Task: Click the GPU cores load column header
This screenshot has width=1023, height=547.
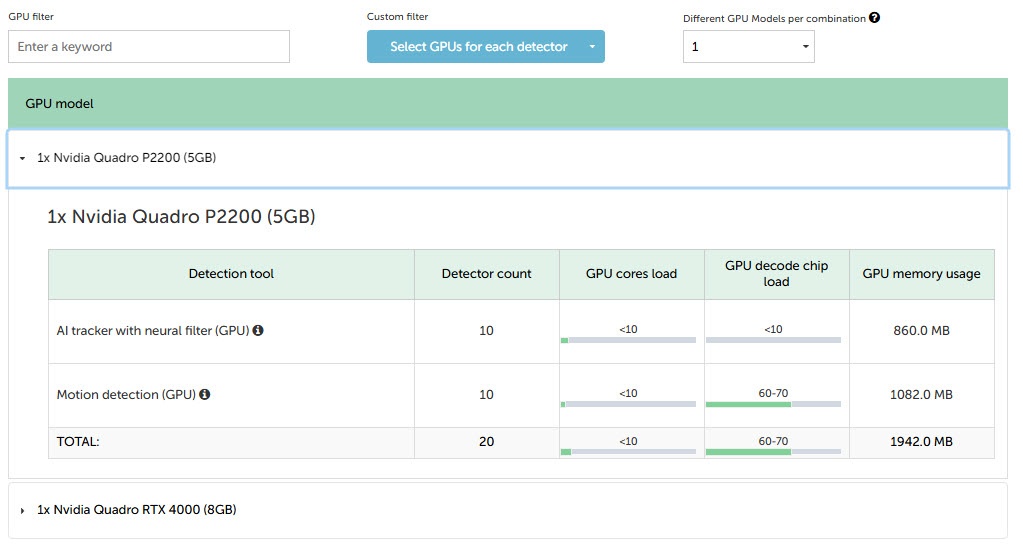Action: 631,274
